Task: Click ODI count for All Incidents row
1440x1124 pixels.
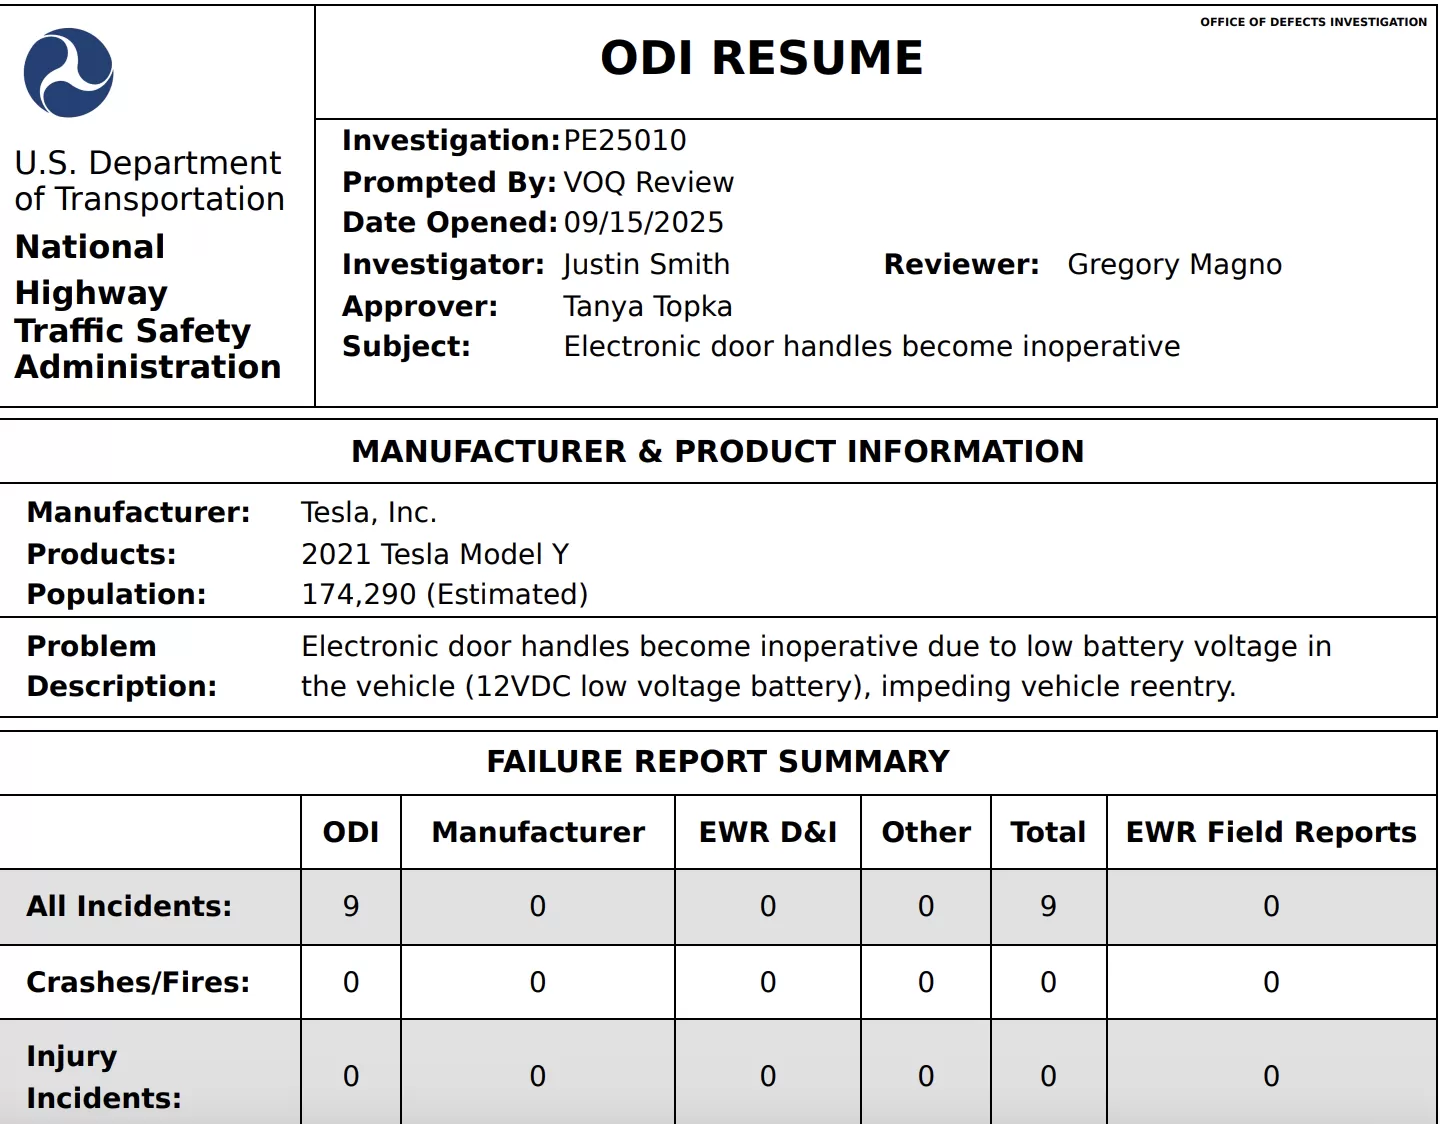Action: [x=351, y=907]
